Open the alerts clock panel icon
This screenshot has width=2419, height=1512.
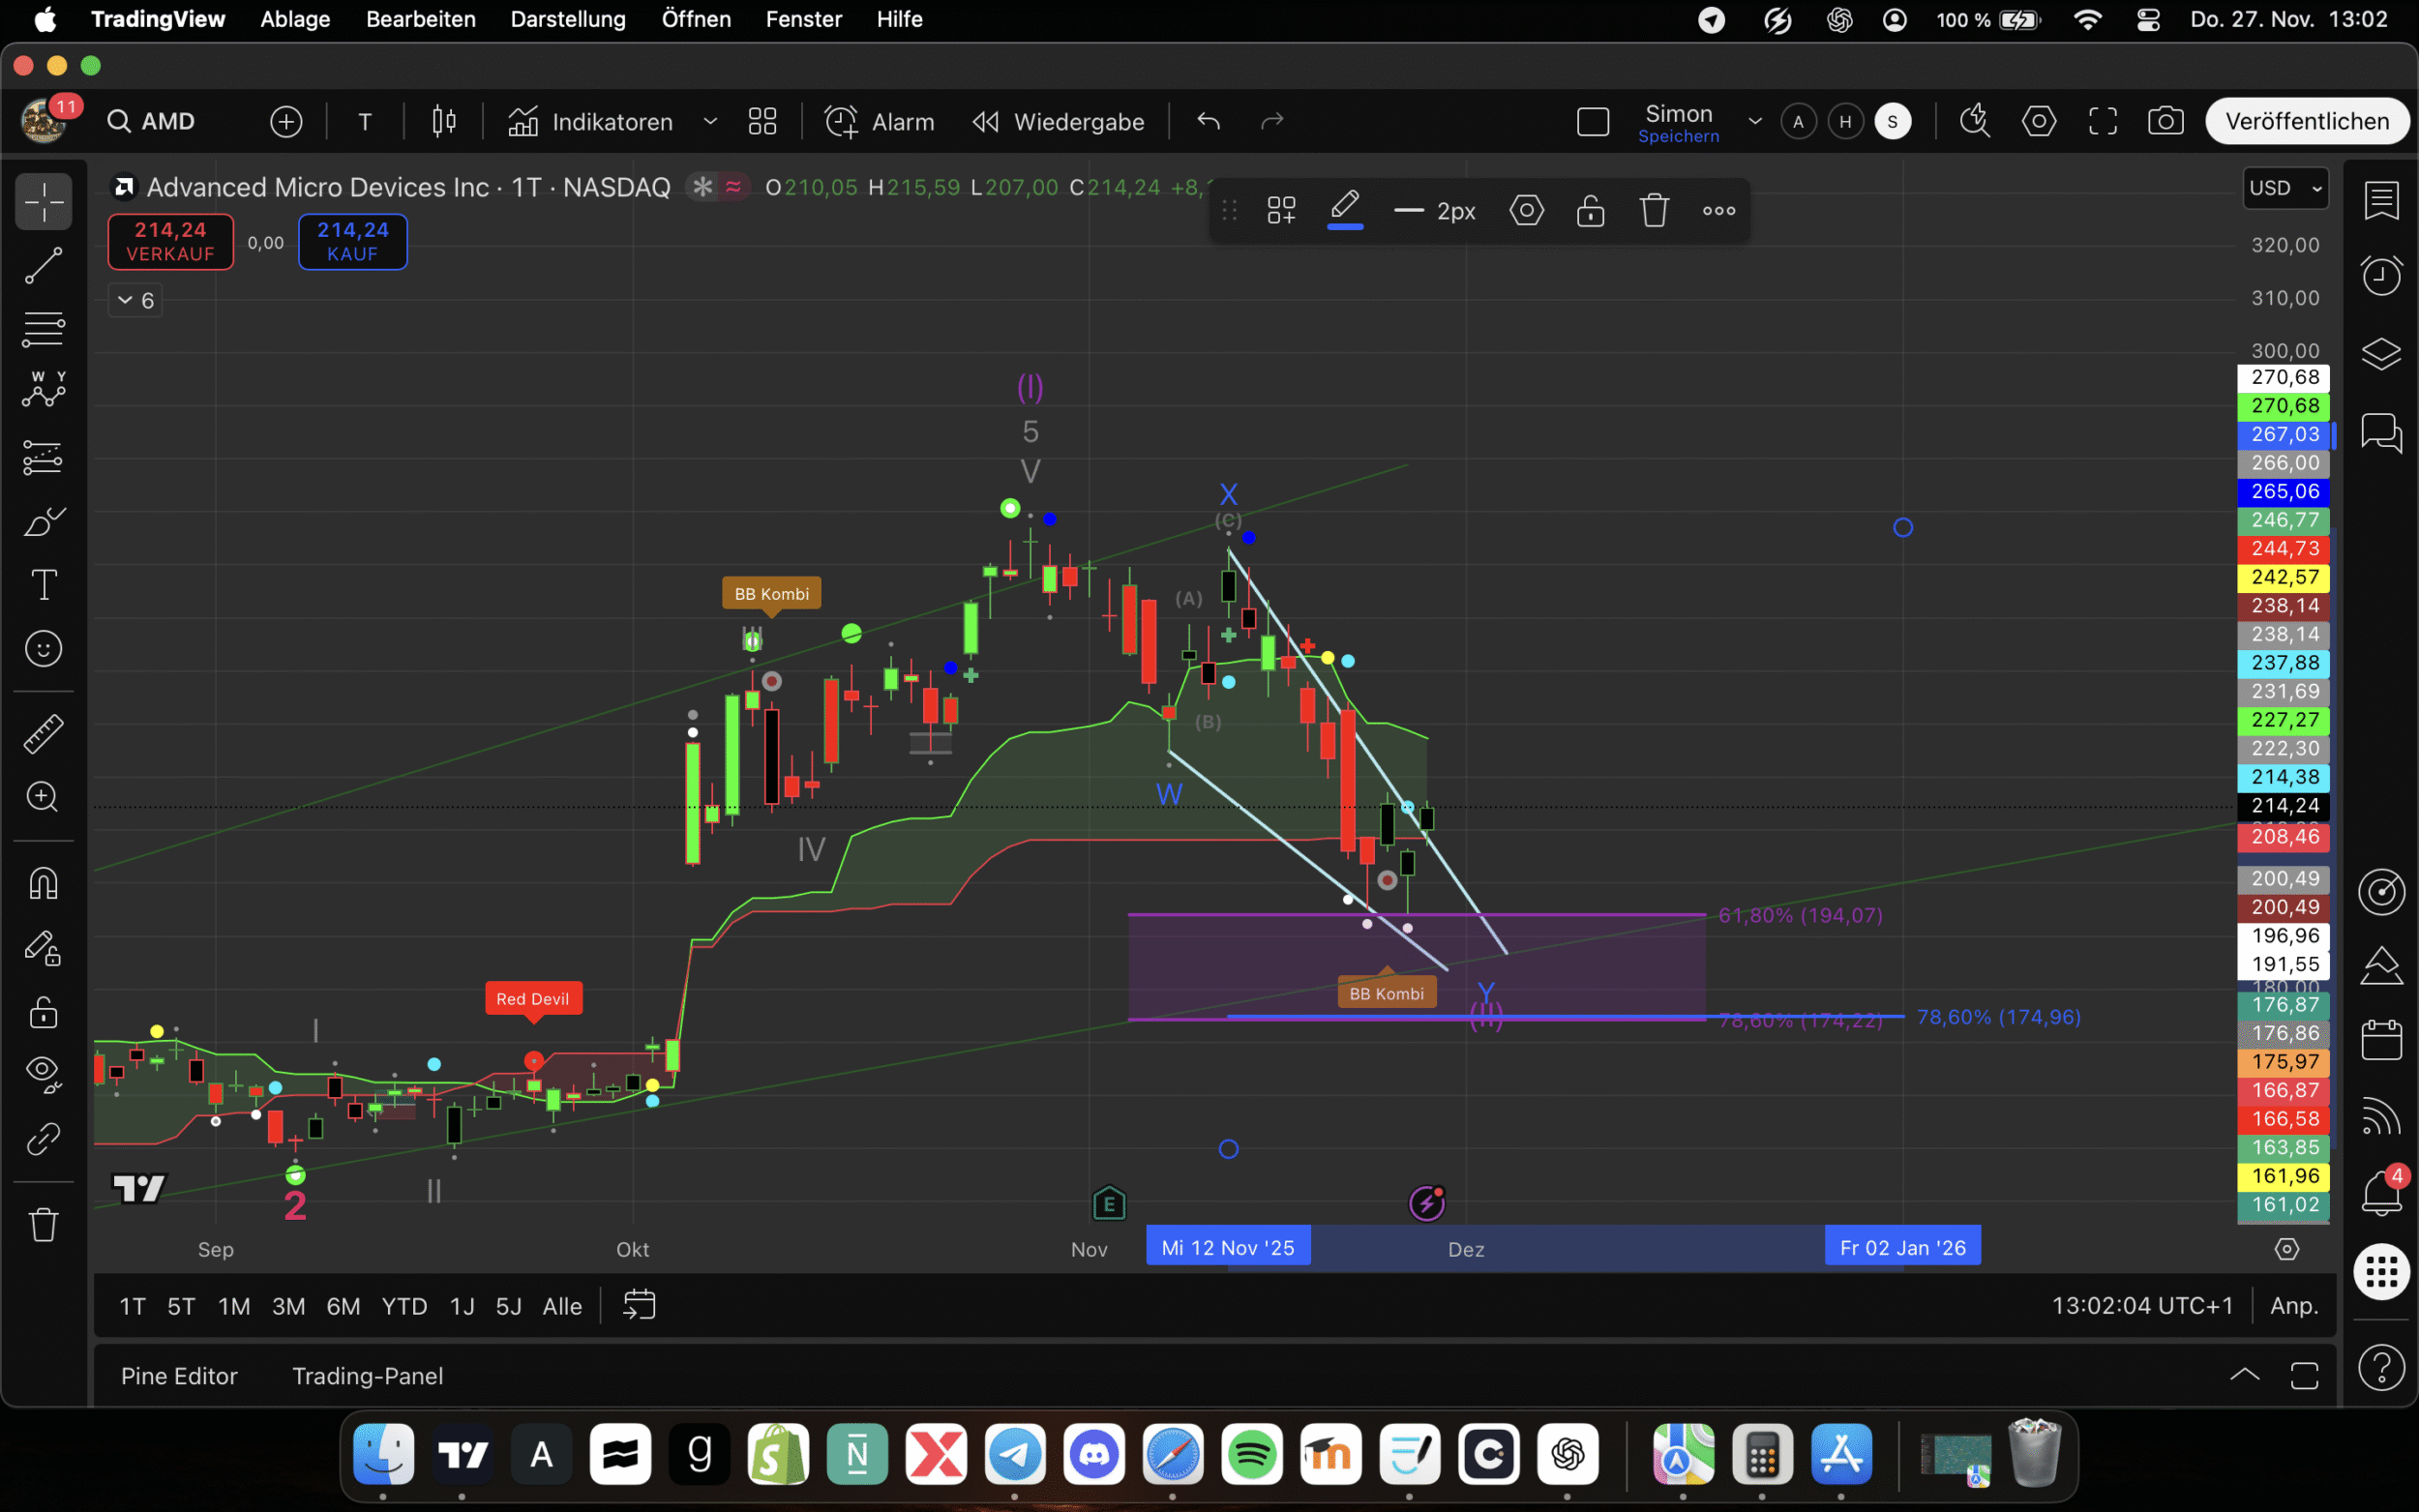pyautogui.click(x=2381, y=275)
